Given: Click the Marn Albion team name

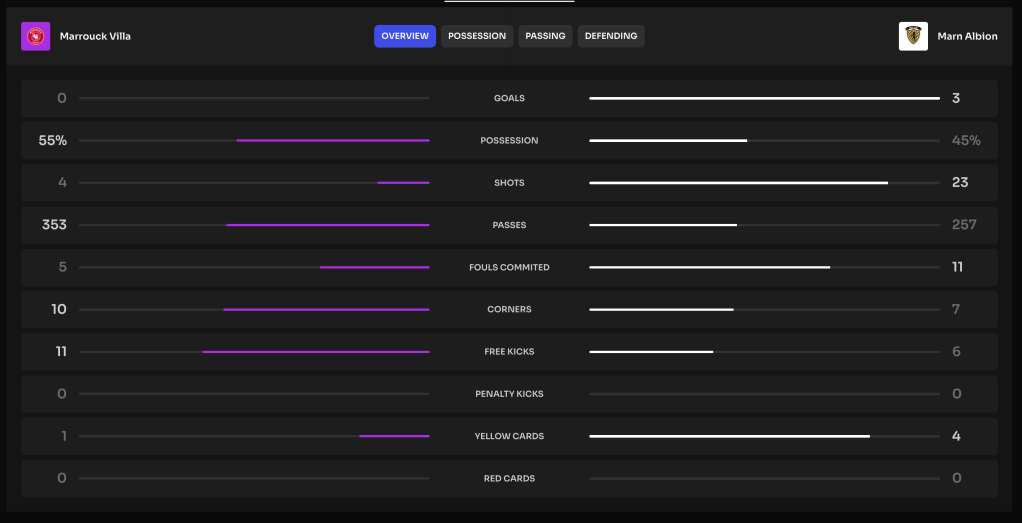Looking at the screenshot, I should point(967,36).
